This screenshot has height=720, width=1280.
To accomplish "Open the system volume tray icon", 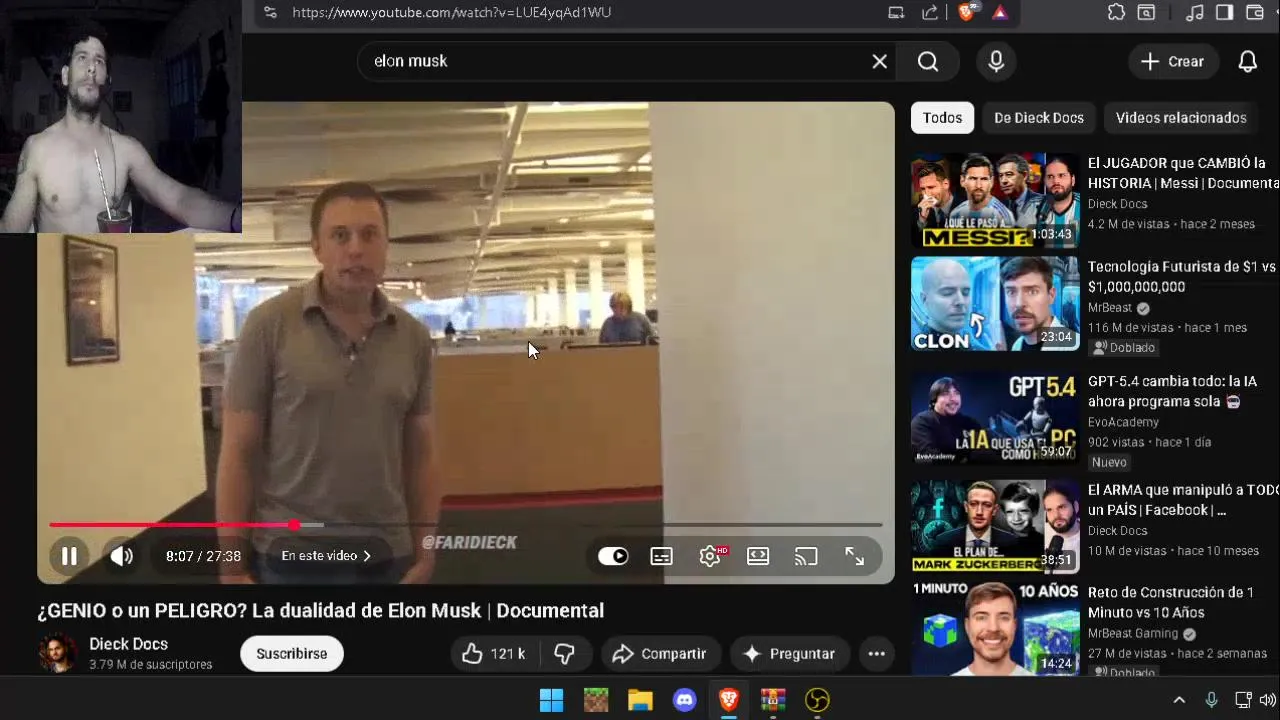I will click(1267, 700).
